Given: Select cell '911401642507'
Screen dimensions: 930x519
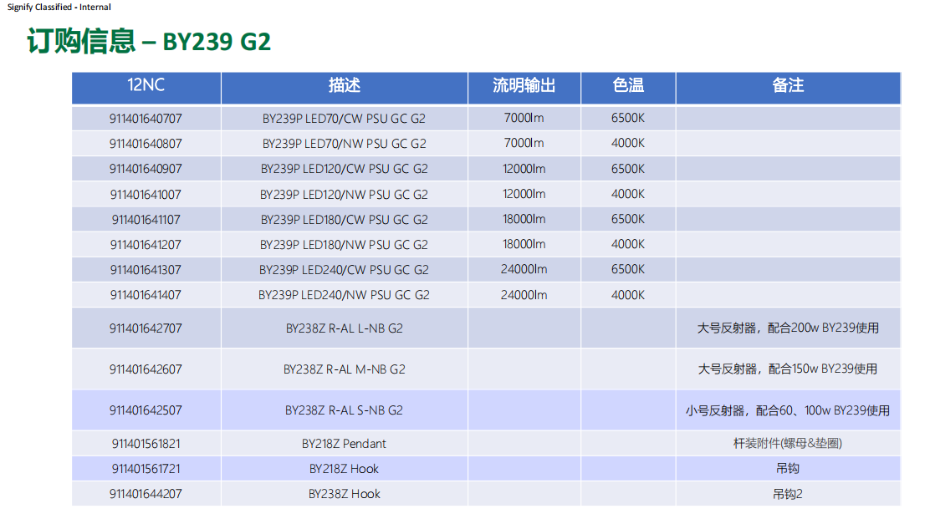Looking at the screenshot, I should [x=146, y=410].
